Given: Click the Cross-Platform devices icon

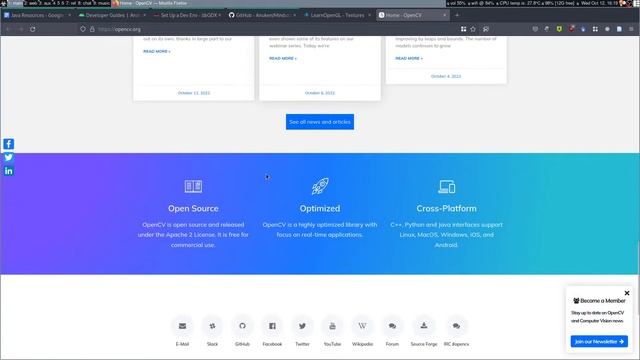Looking at the screenshot, I should pyautogui.click(x=447, y=187).
